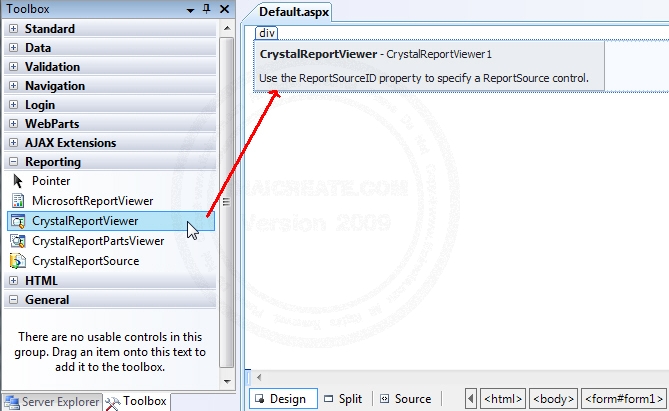Expand the AJAX Extensions group
Image resolution: width=669 pixels, height=411 pixels.
[x=14, y=143]
